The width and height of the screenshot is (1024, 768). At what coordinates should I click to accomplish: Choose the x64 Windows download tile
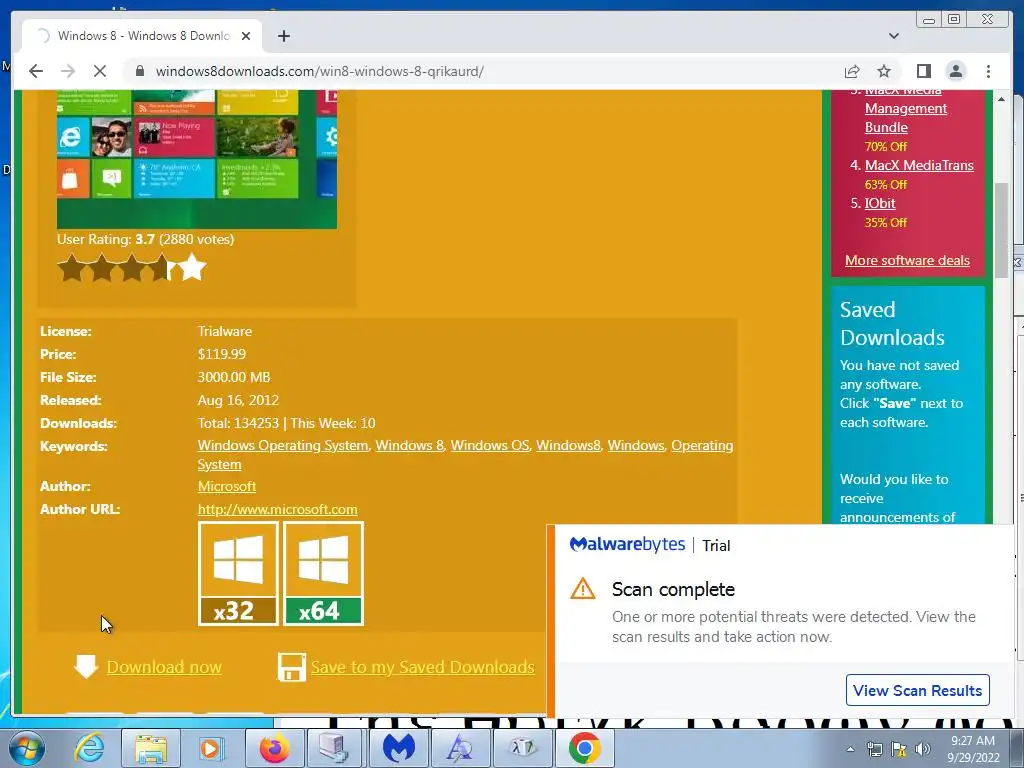(323, 573)
